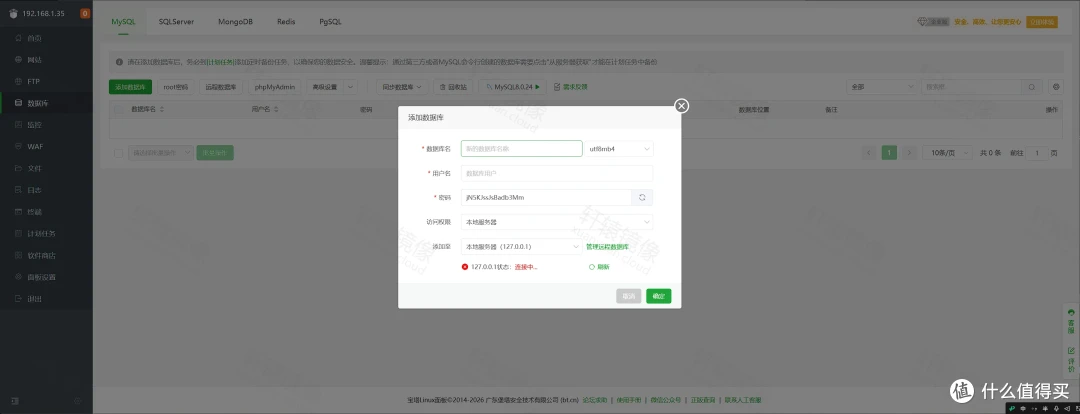Click the 管理远程数据库 link

click(607, 247)
